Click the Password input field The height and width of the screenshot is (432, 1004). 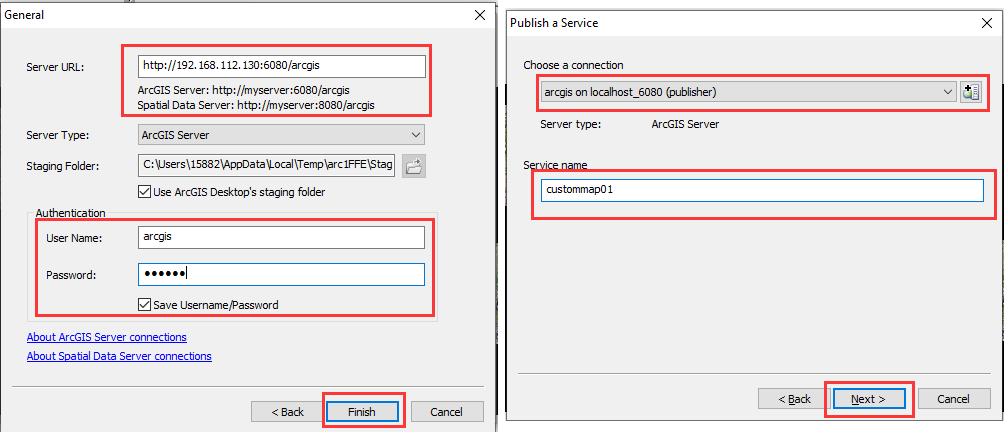[x=281, y=275]
